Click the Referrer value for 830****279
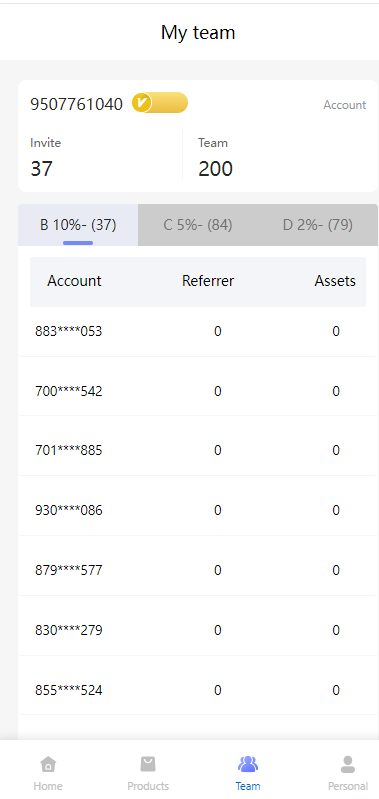The width and height of the screenshot is (379, 799). tap(218, 630)
